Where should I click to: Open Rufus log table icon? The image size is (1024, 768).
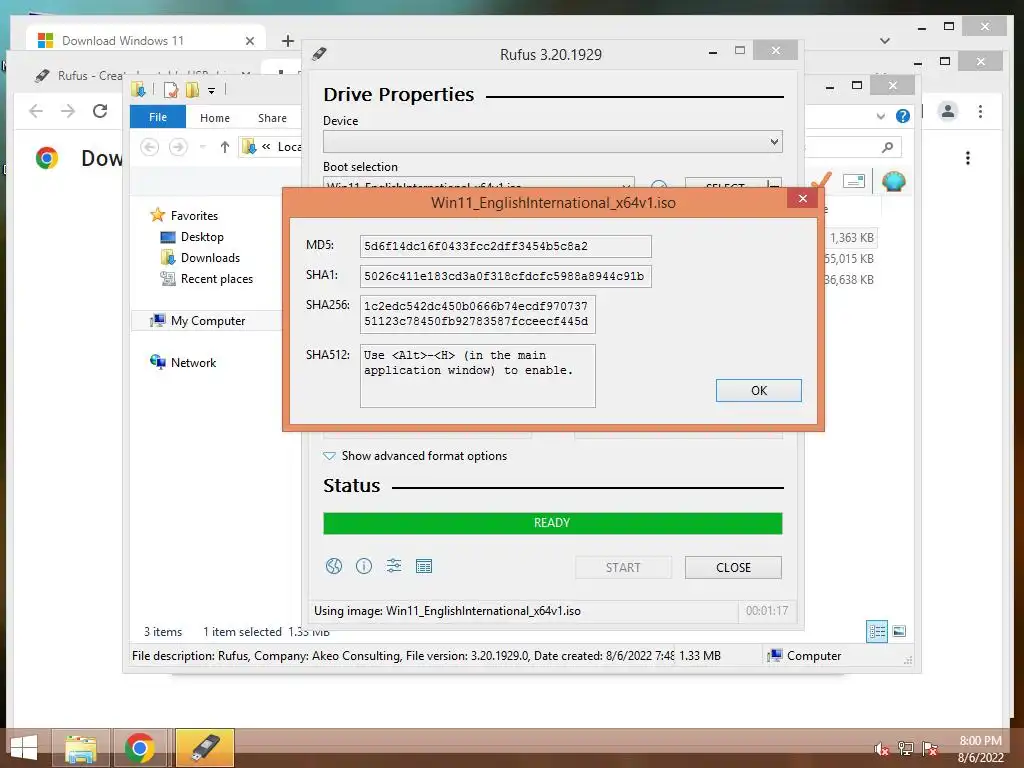click(x=424, y=566)
